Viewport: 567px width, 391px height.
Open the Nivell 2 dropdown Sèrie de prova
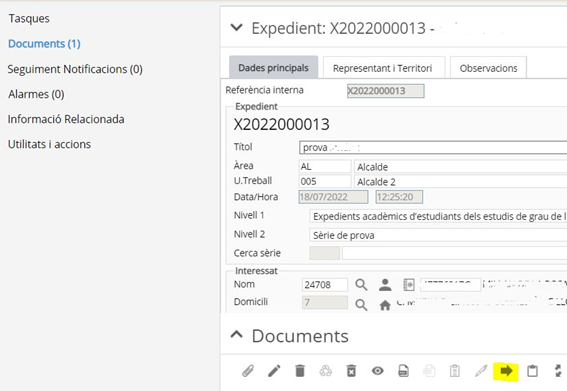pos(438,235)
